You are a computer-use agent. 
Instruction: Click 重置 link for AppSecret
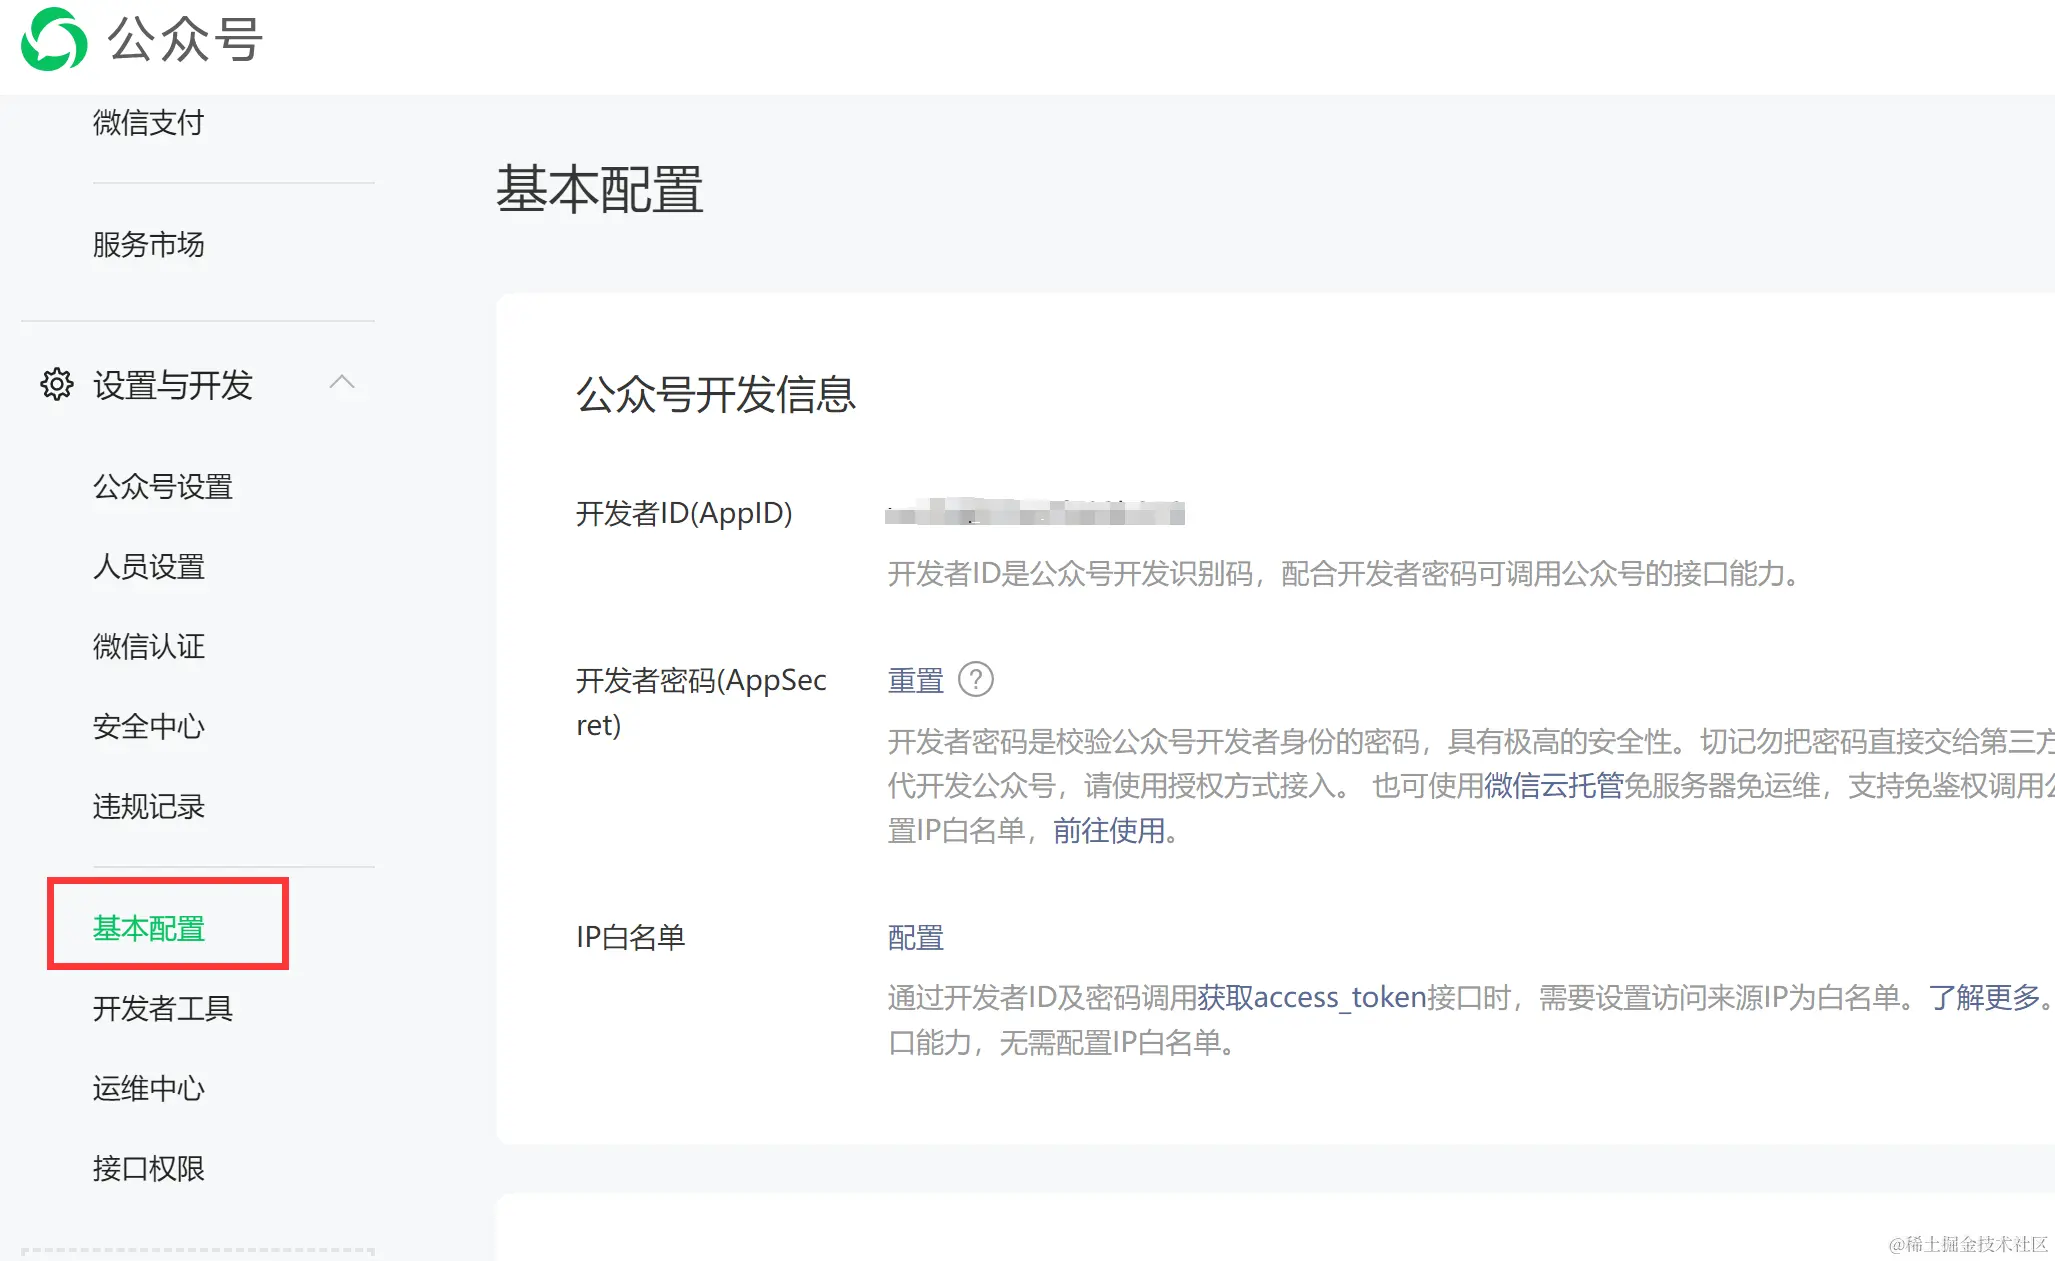click(x=915, y=681)
